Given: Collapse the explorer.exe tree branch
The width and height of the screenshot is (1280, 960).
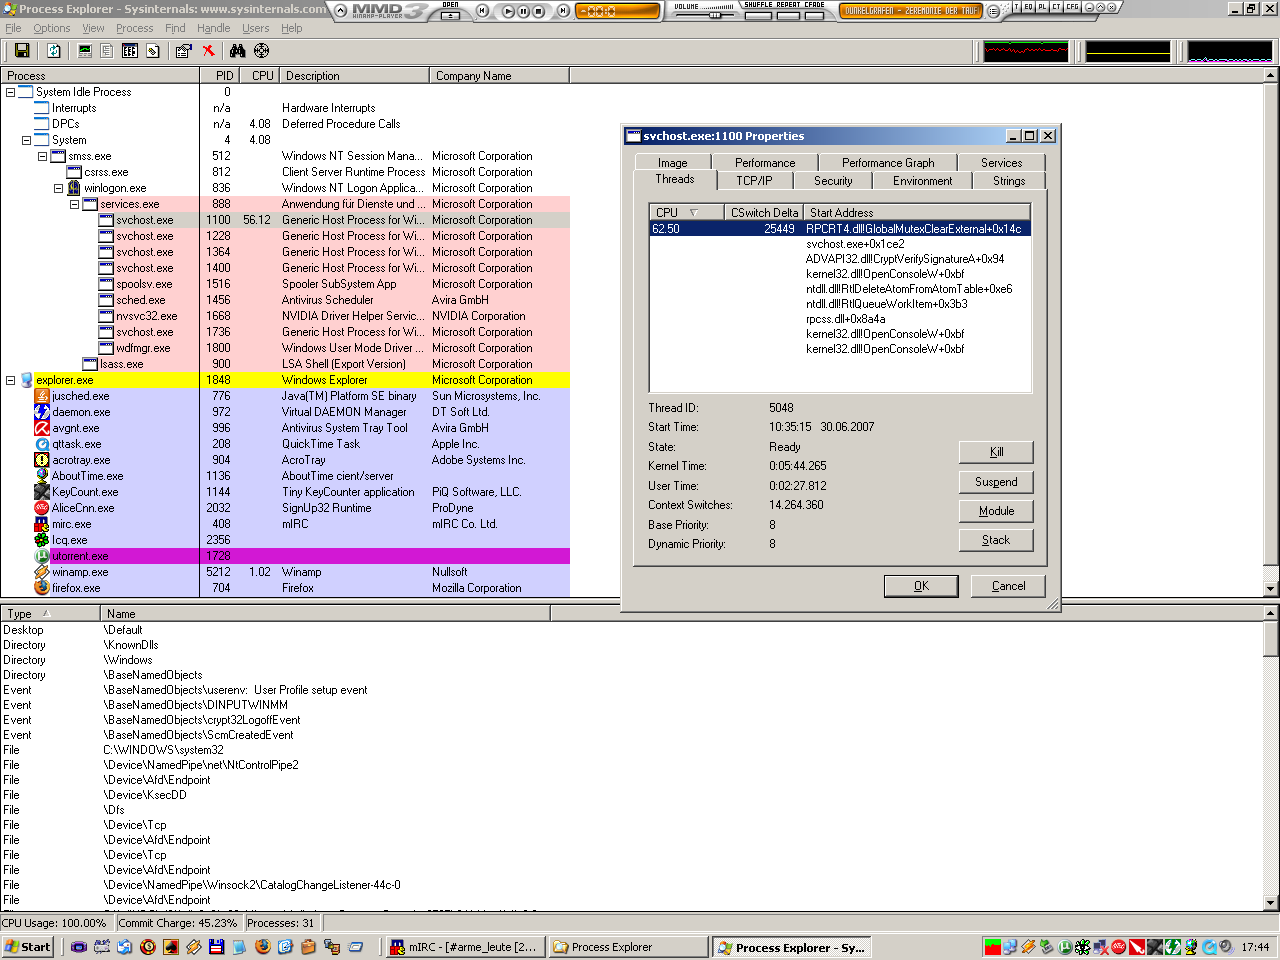Looking at the screenshot, I should [x=9, y=380].
